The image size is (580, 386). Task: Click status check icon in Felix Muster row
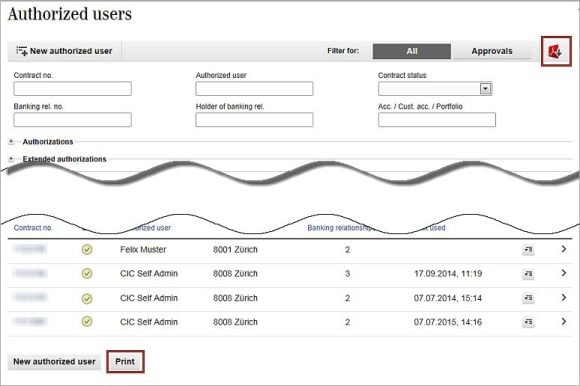coord(87,250)
